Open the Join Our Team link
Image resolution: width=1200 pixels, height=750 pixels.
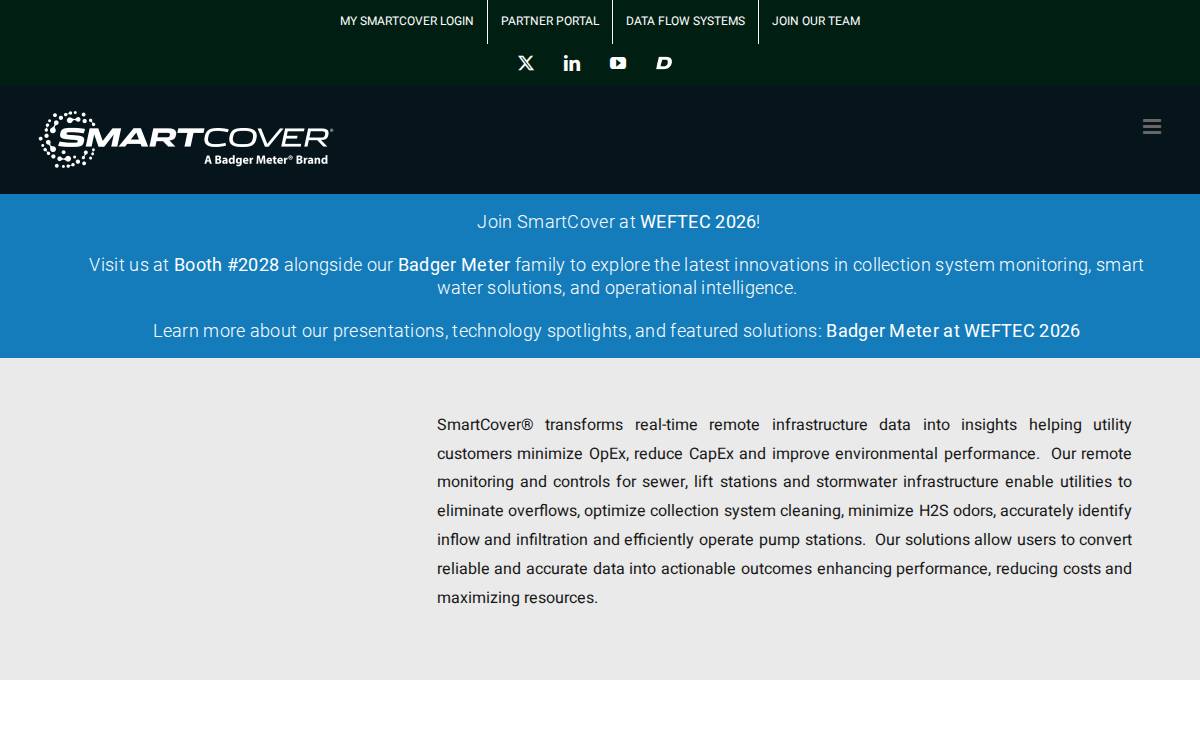pos(816,21)
